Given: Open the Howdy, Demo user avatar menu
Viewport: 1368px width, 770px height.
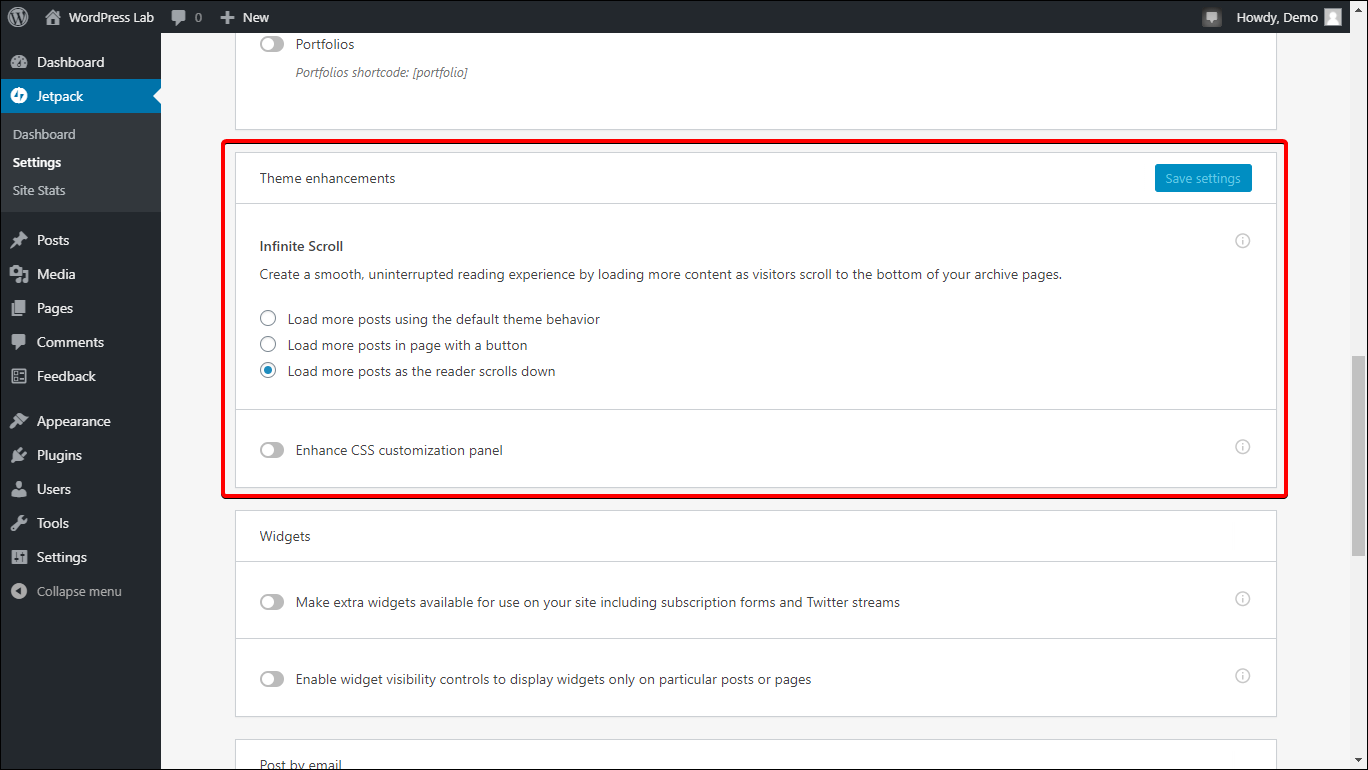Looking at the screenshot, I should click(1333, 17).
